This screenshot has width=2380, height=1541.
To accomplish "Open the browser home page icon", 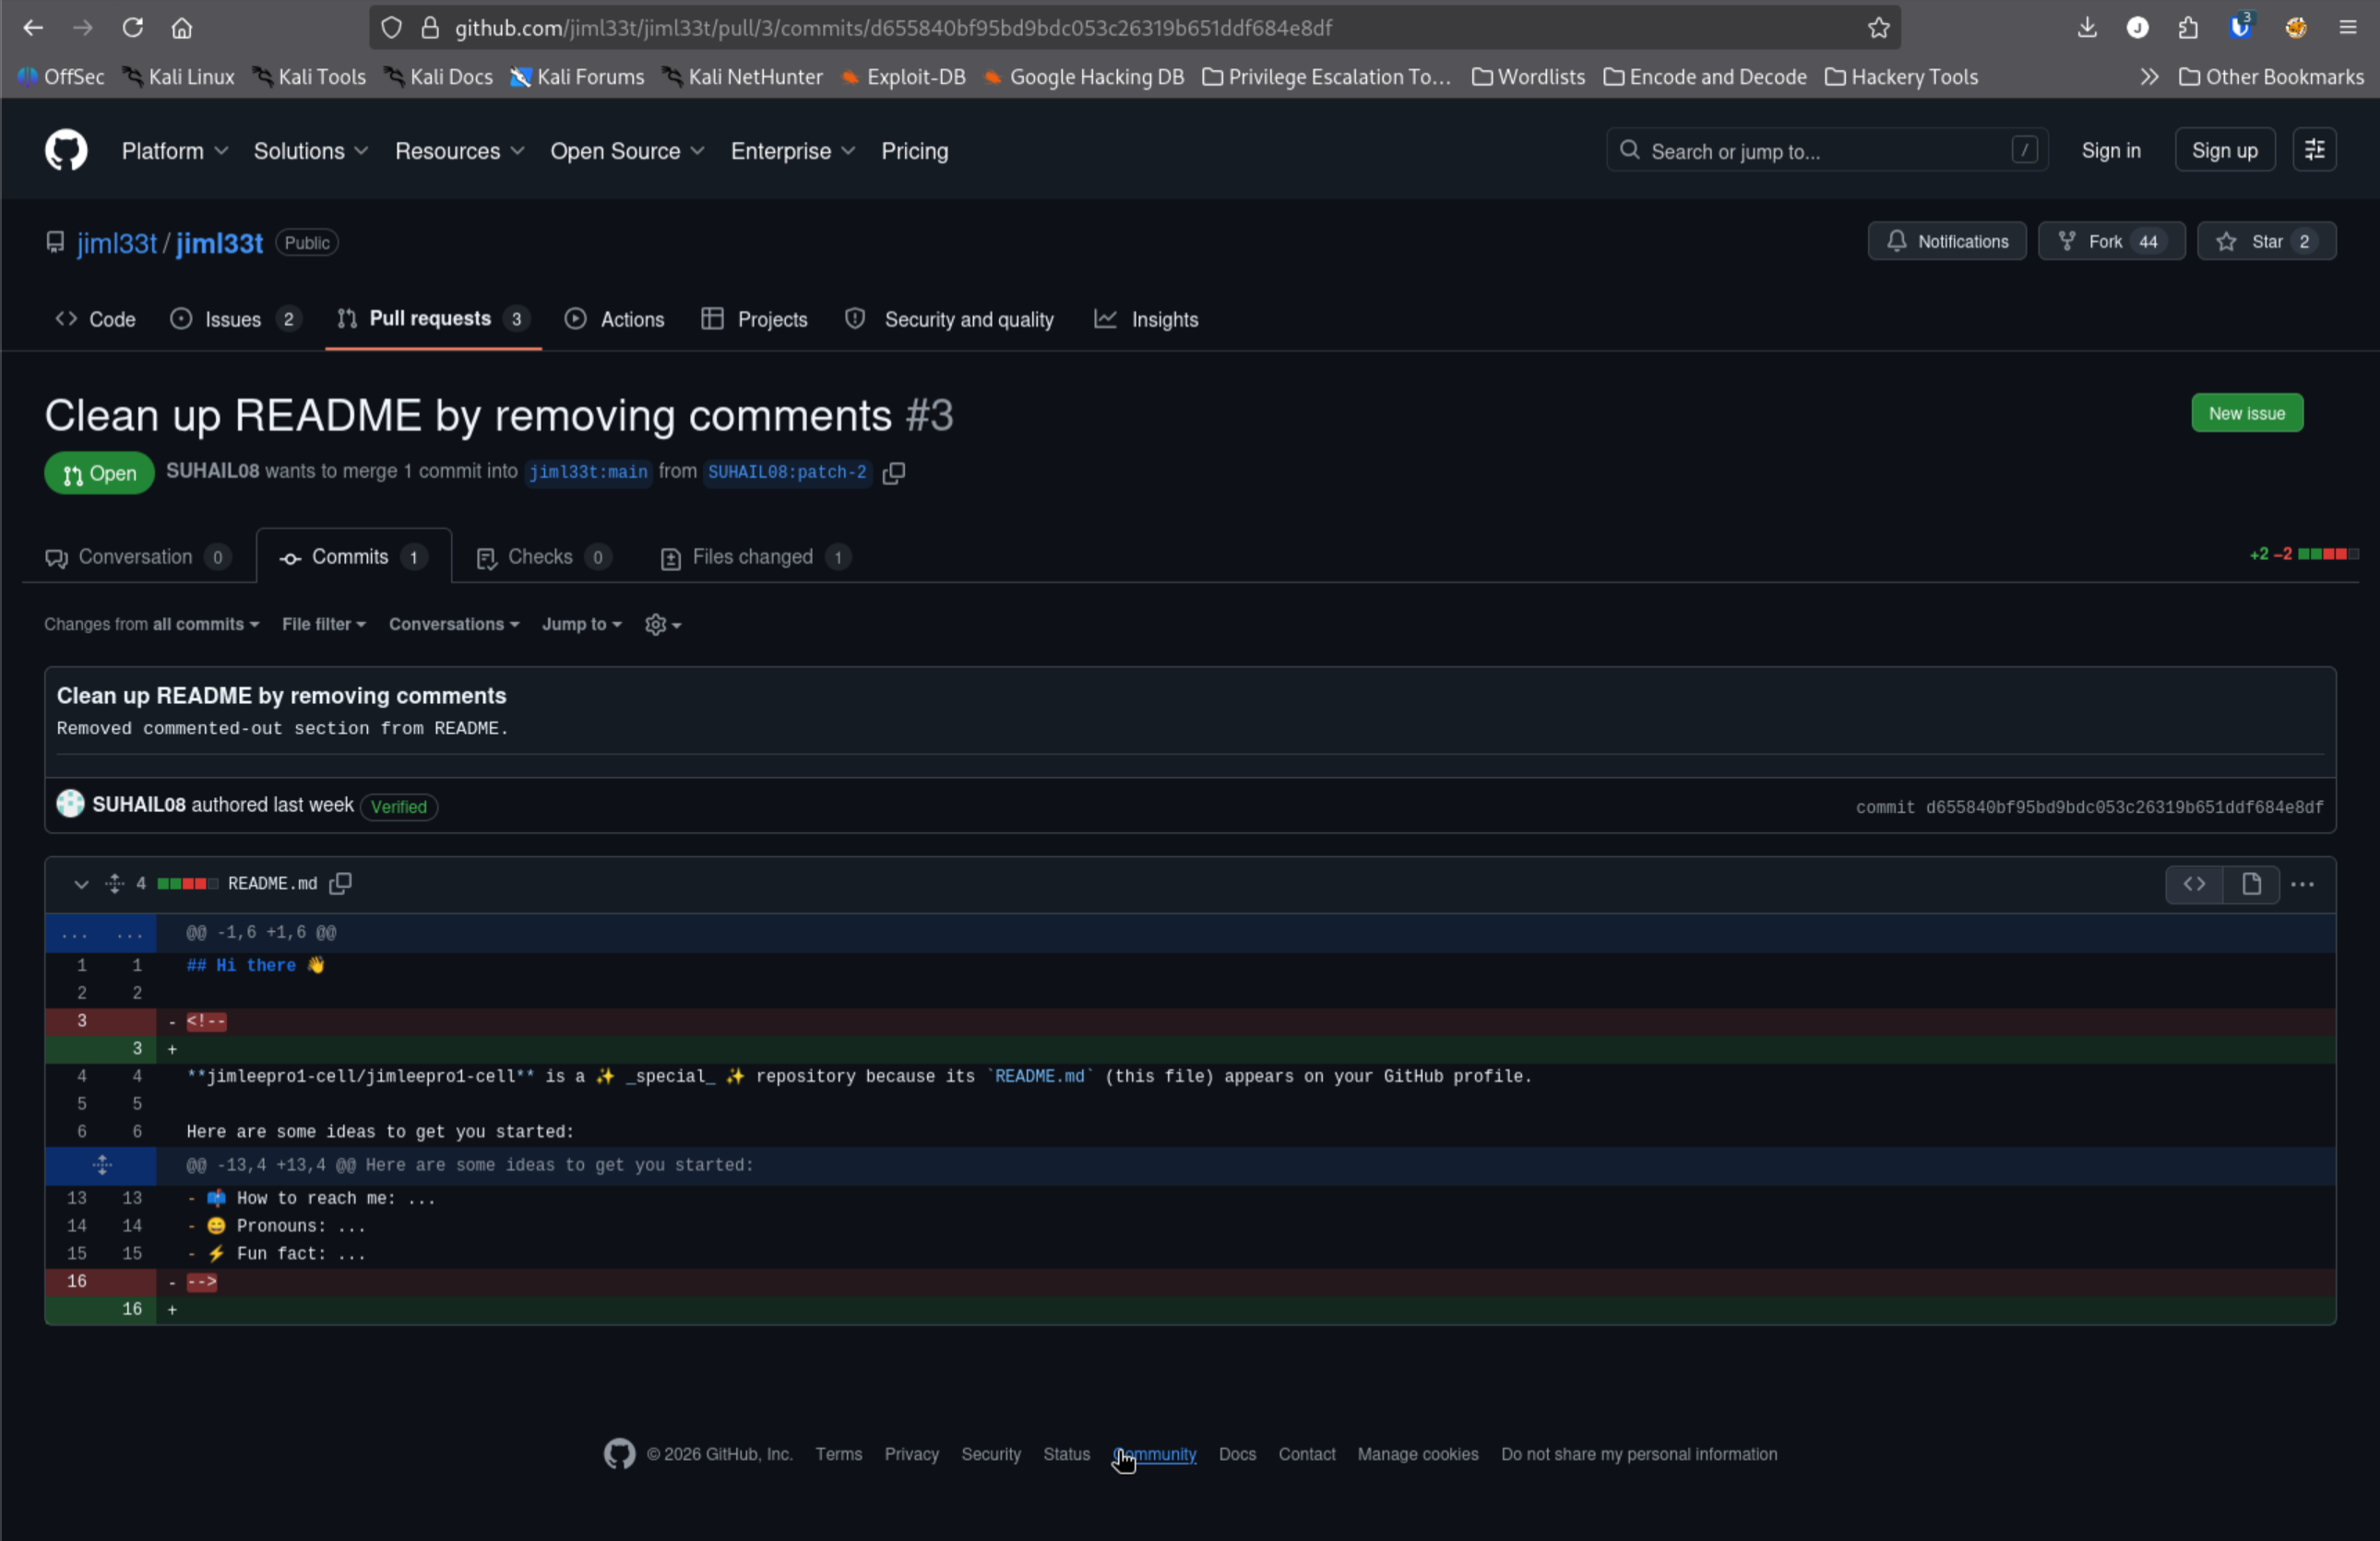I will pyautogui.click(x=182, y=28).
